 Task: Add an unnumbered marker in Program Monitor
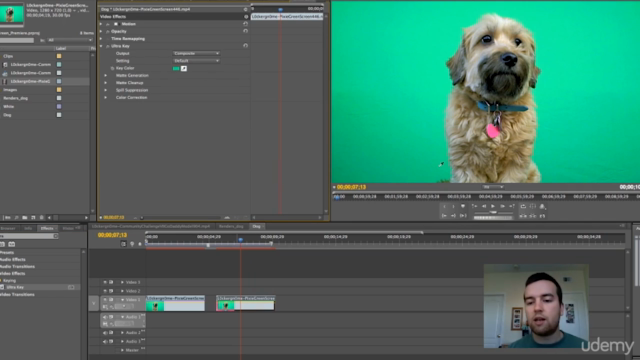click(463, 207)
